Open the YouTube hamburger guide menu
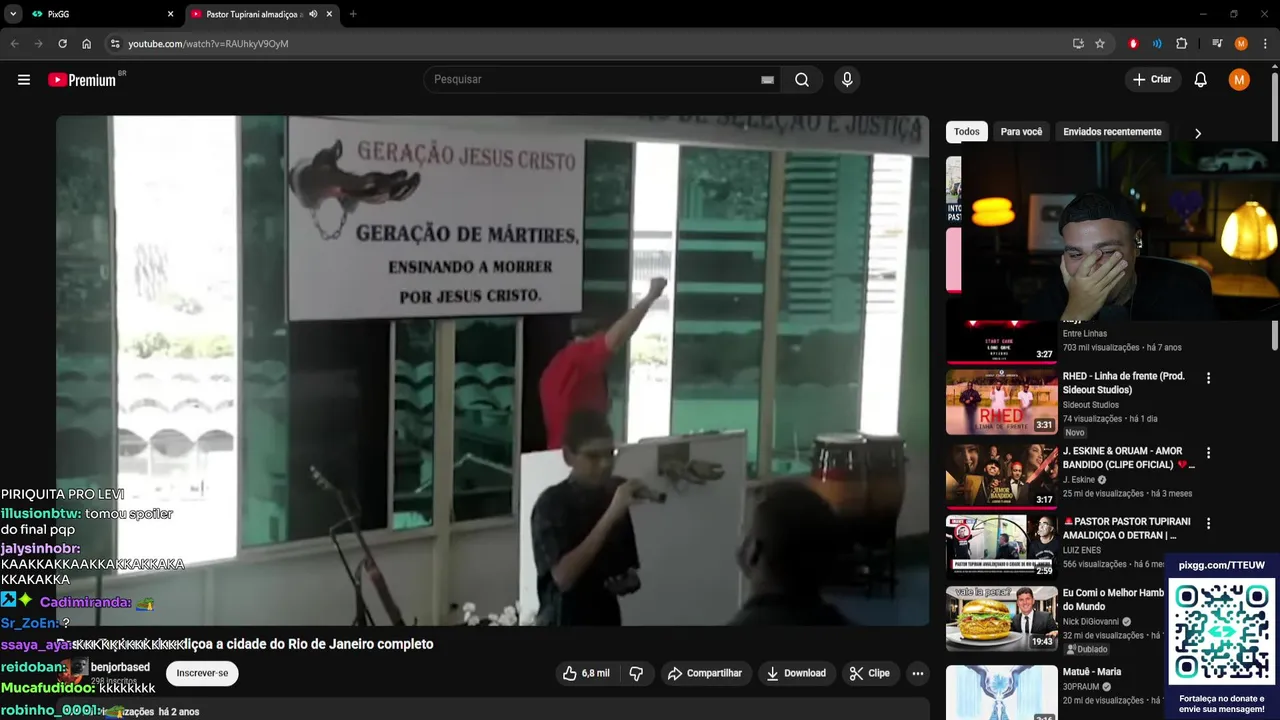The width and height of the screenshot is (1280, 720). pos(24,80)
